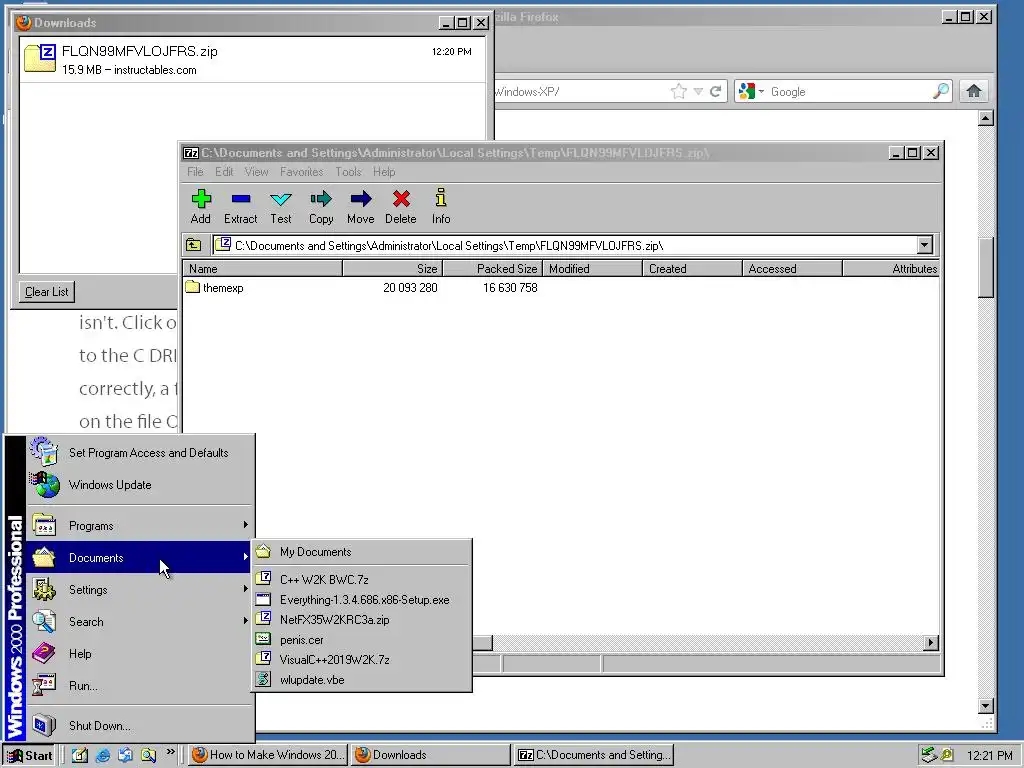1024x768 pixels.
Task: Go up one folder level in 7-Zip
Action: tap(194, 246)
